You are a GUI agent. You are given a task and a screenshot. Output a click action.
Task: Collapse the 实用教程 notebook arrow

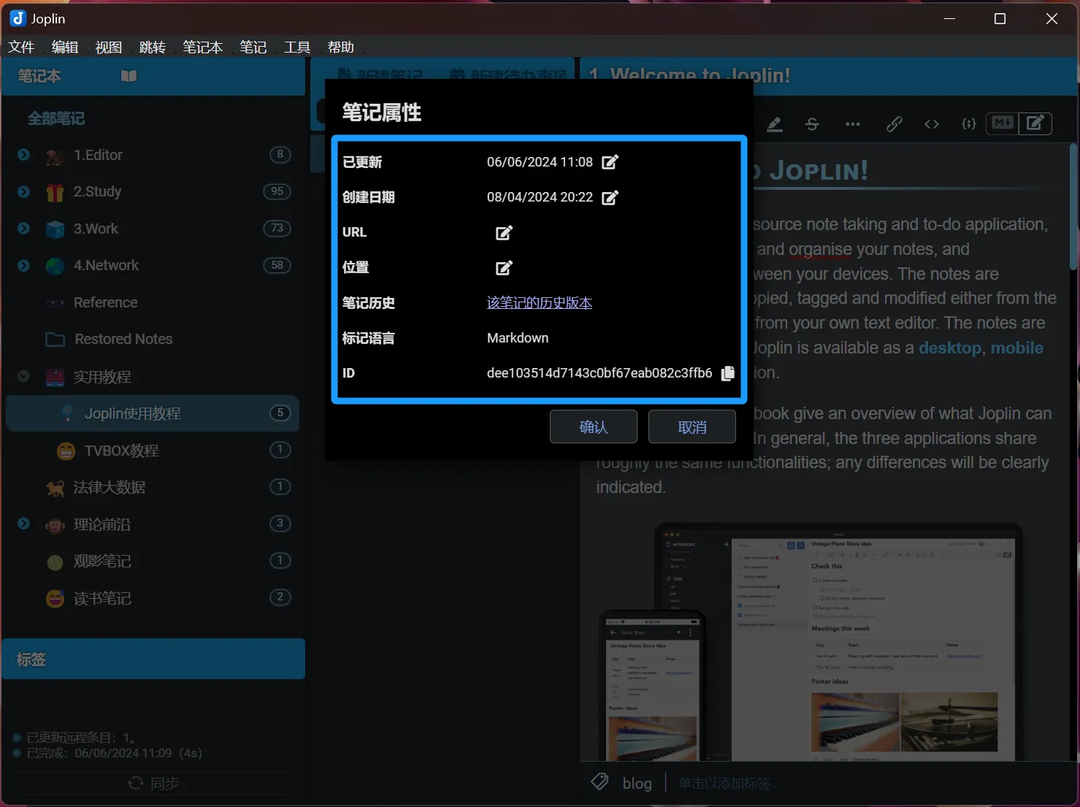(x=23, y=377)
